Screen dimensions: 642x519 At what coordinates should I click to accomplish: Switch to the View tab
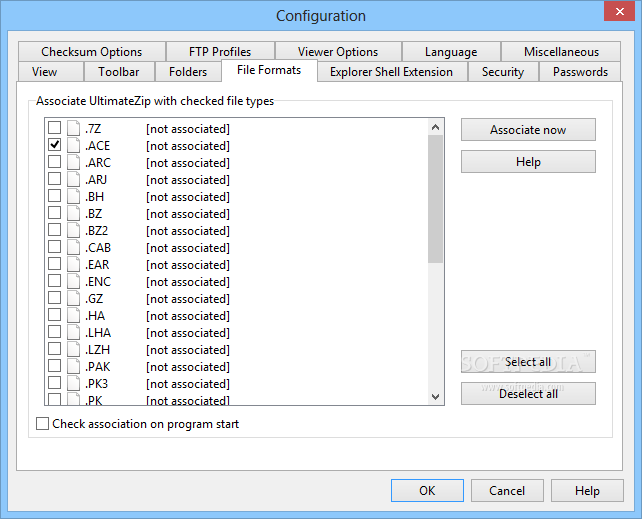[x=51, y=72]
